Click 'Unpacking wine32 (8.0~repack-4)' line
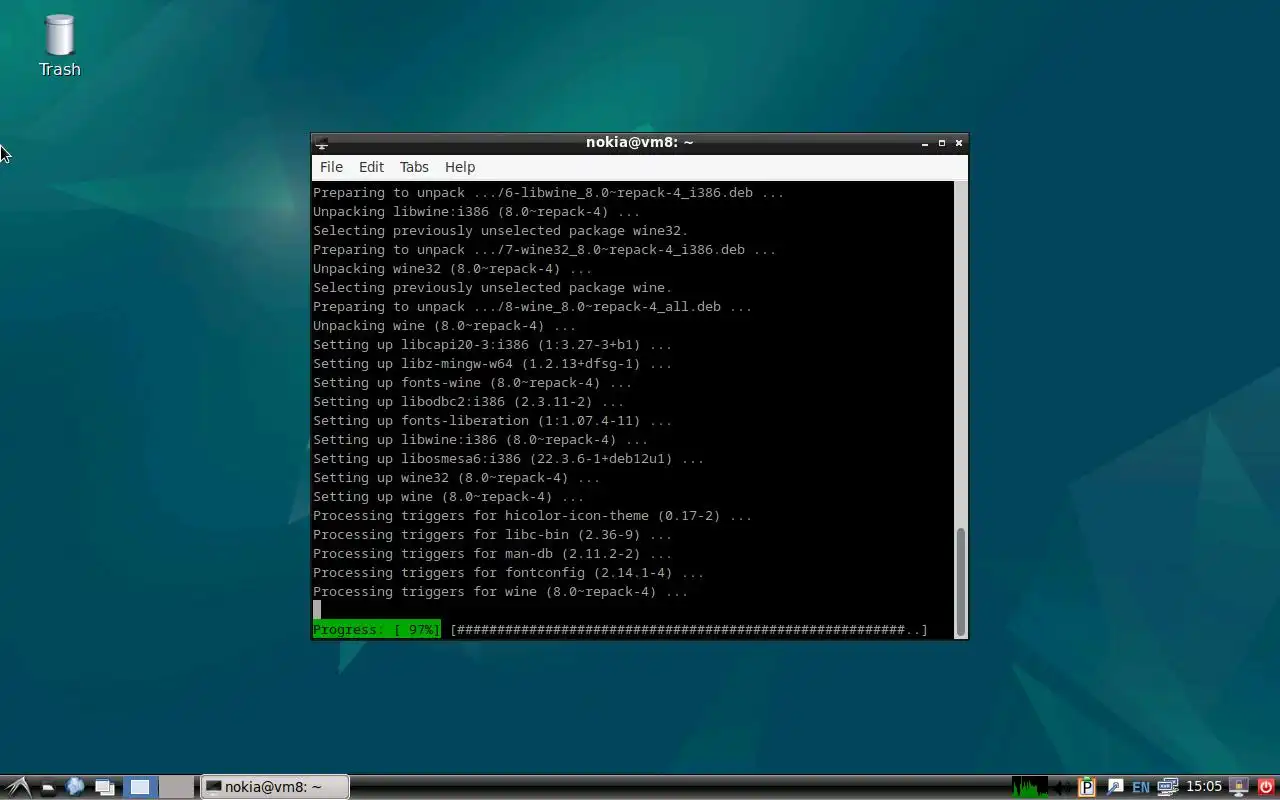Screen dimensions: 1280x800 click(x=453, y=269)
